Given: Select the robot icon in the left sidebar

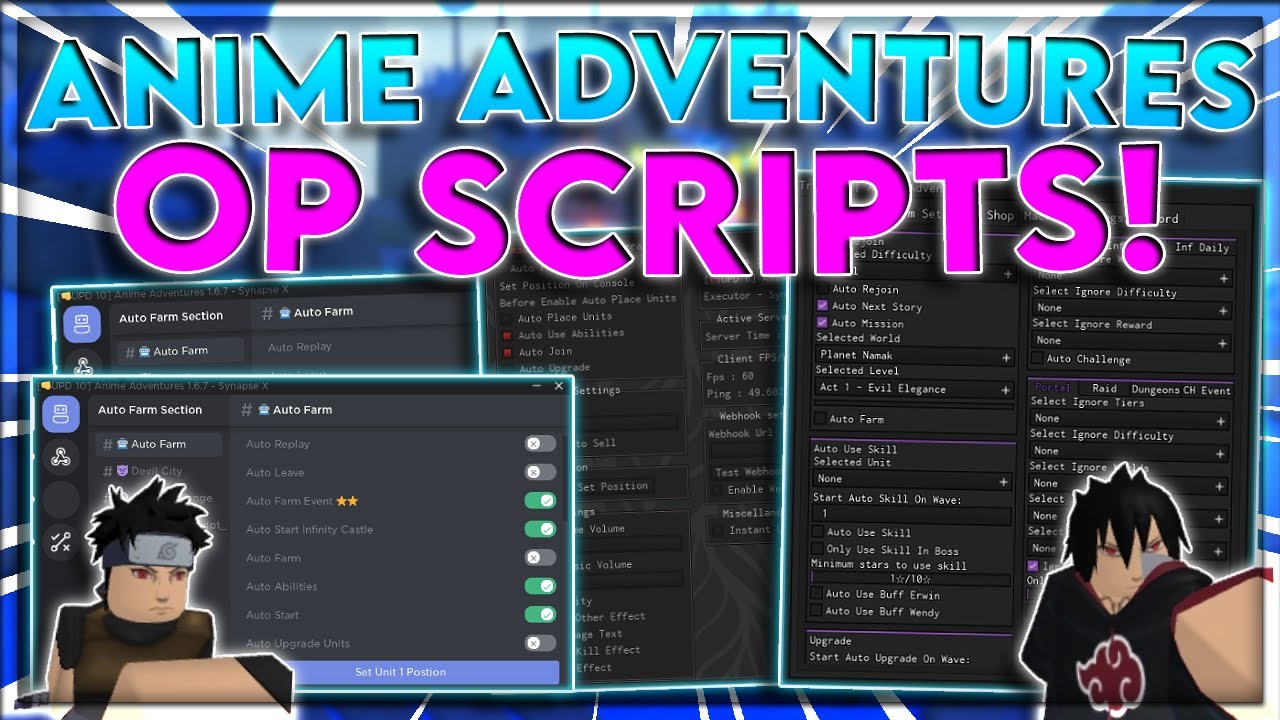Looking at the screenshot, I should point(61,413).
